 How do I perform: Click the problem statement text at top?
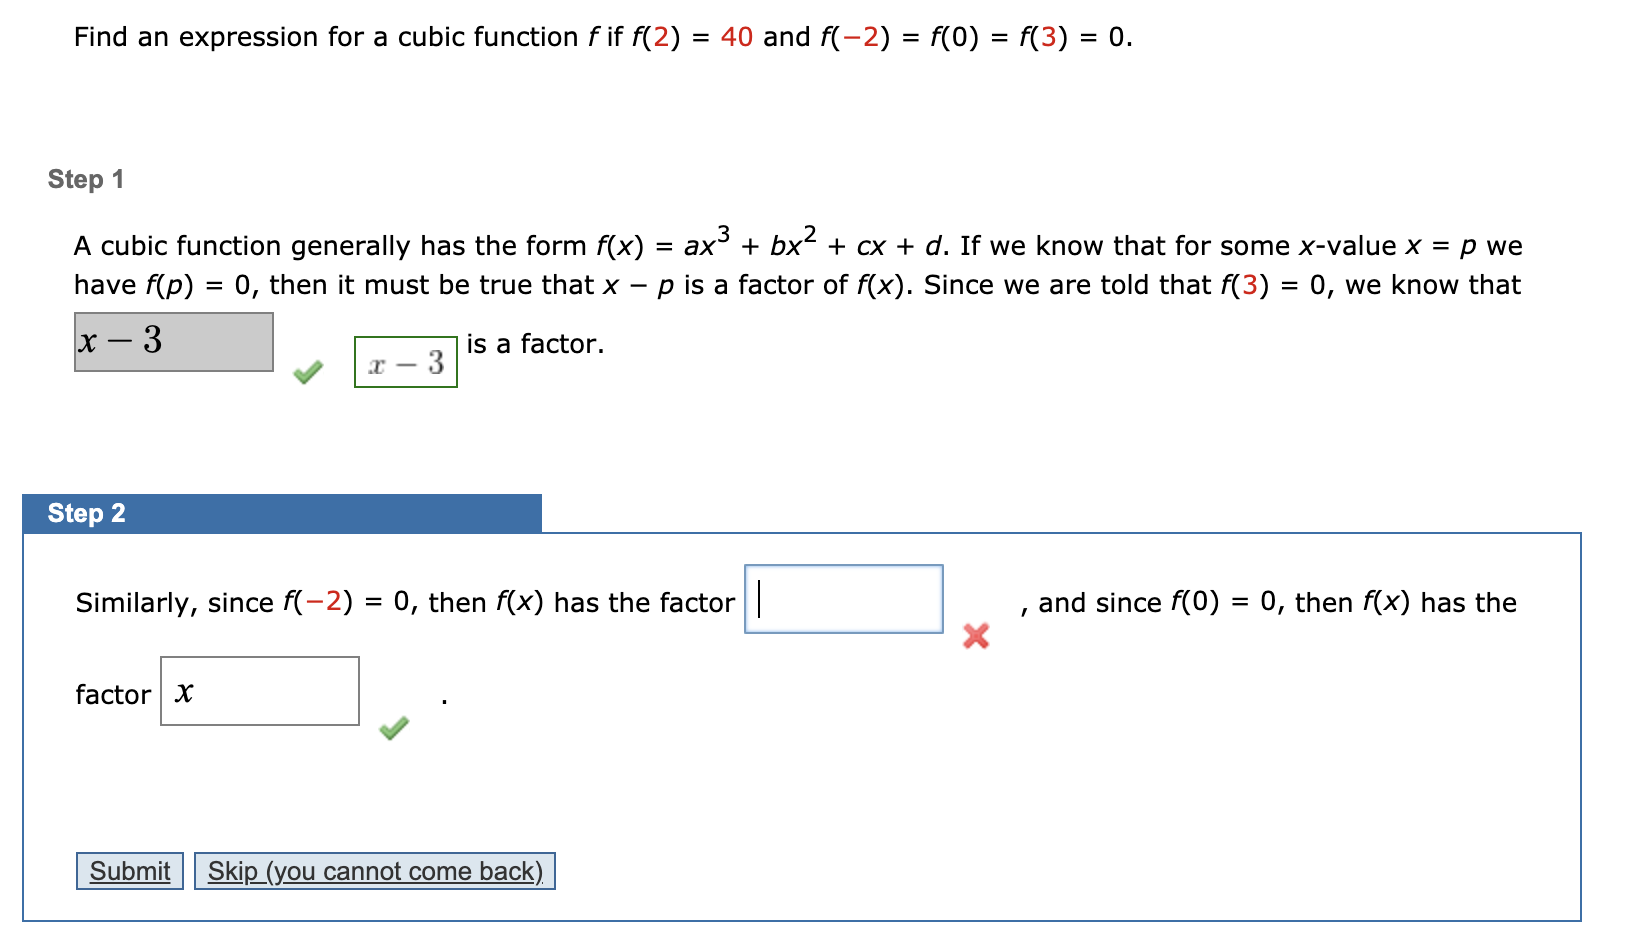coord(600,36)
